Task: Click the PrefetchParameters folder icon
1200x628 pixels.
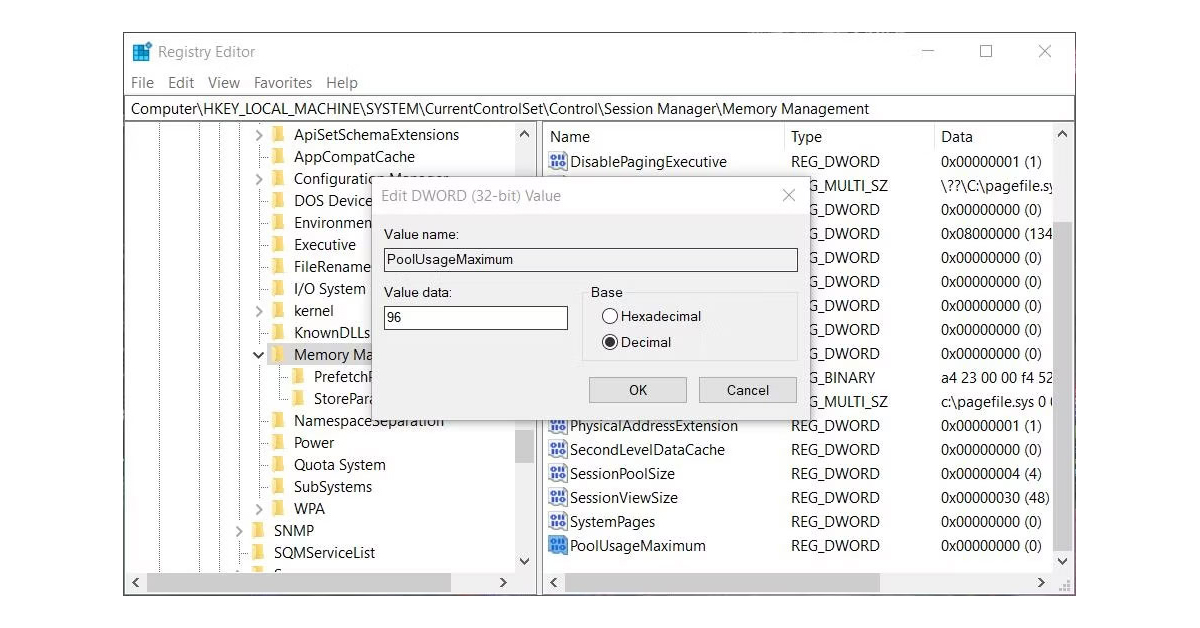Action: tap(300, 376)
